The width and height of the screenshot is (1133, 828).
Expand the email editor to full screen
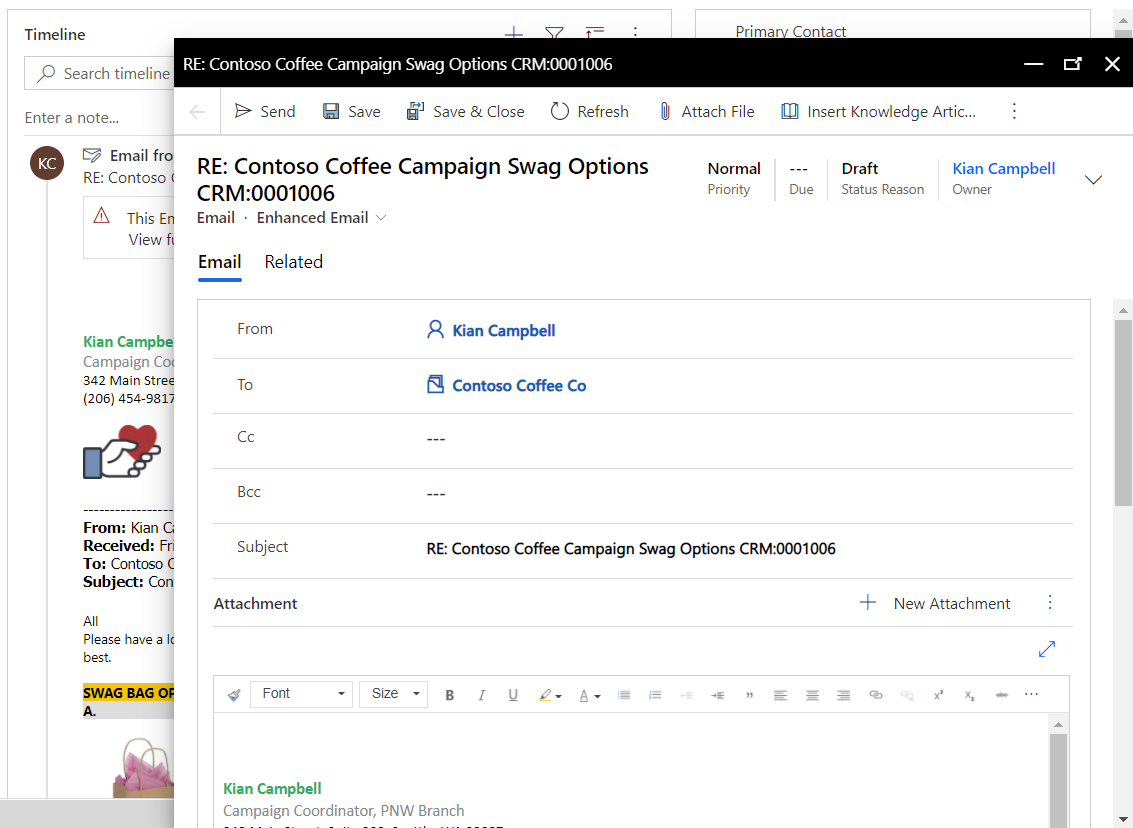coord(1047,649)
